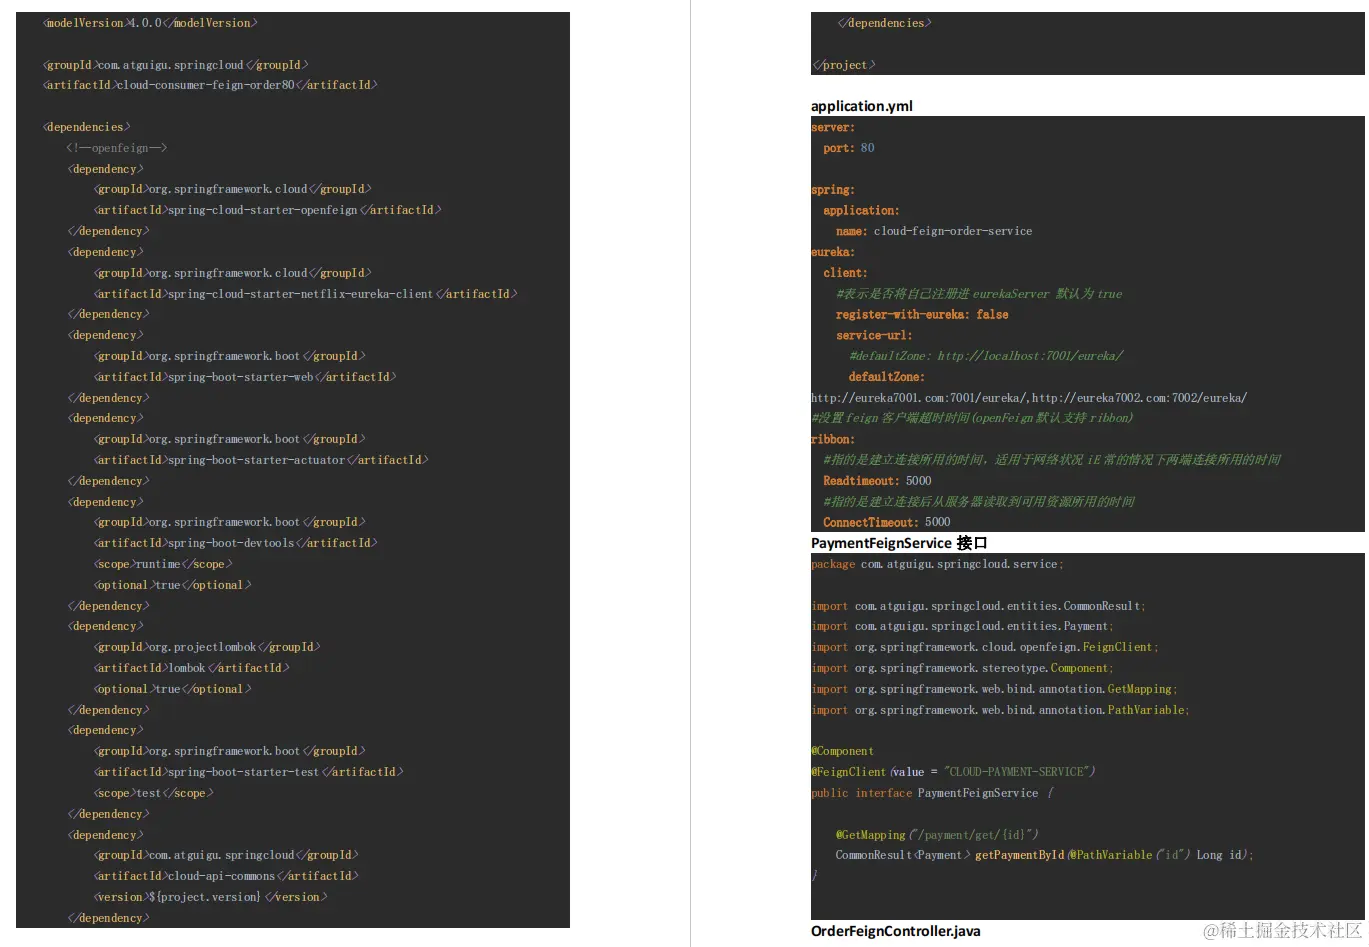Click the scope runtime line
The image size is (1369, 947).
coord(163,564)
